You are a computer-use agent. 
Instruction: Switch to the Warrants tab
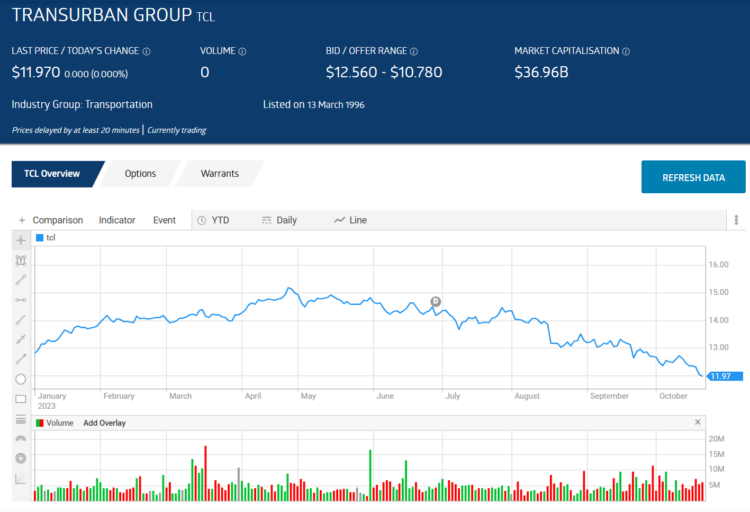[x=220, y=174]
